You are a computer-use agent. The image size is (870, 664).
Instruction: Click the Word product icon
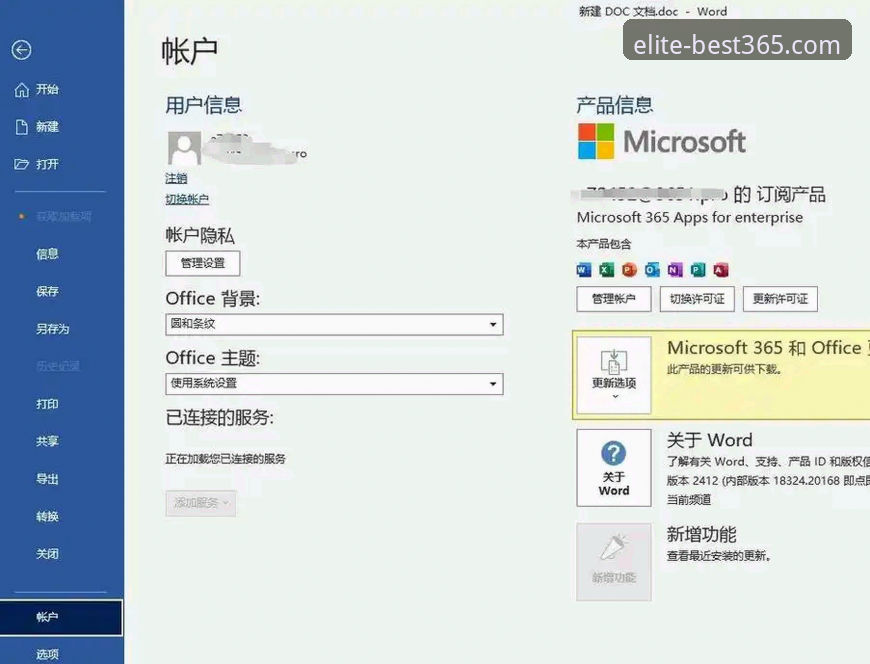coord(584,270)
